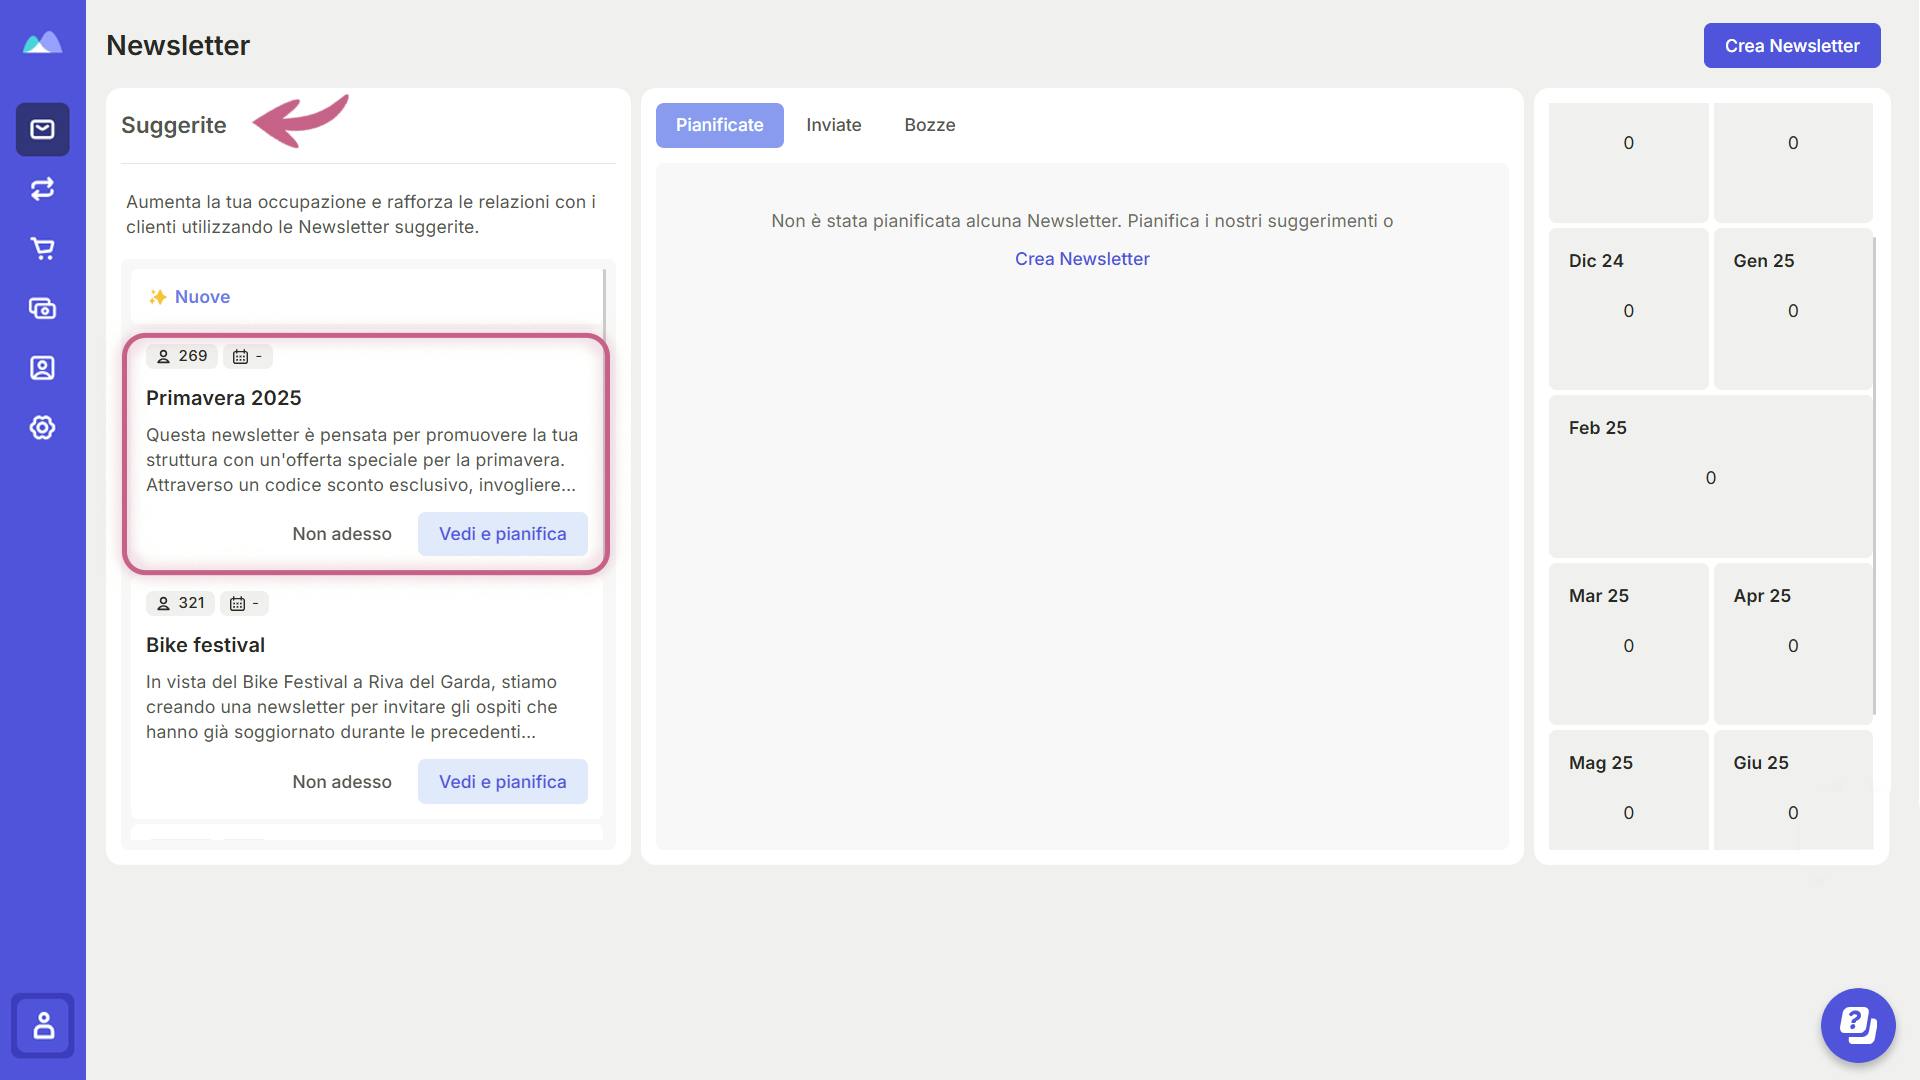The width and height of the screenshot is (1920, 1080).
Task: Open the user account icon at sidebar bottom
Action: coord(43,1025)
